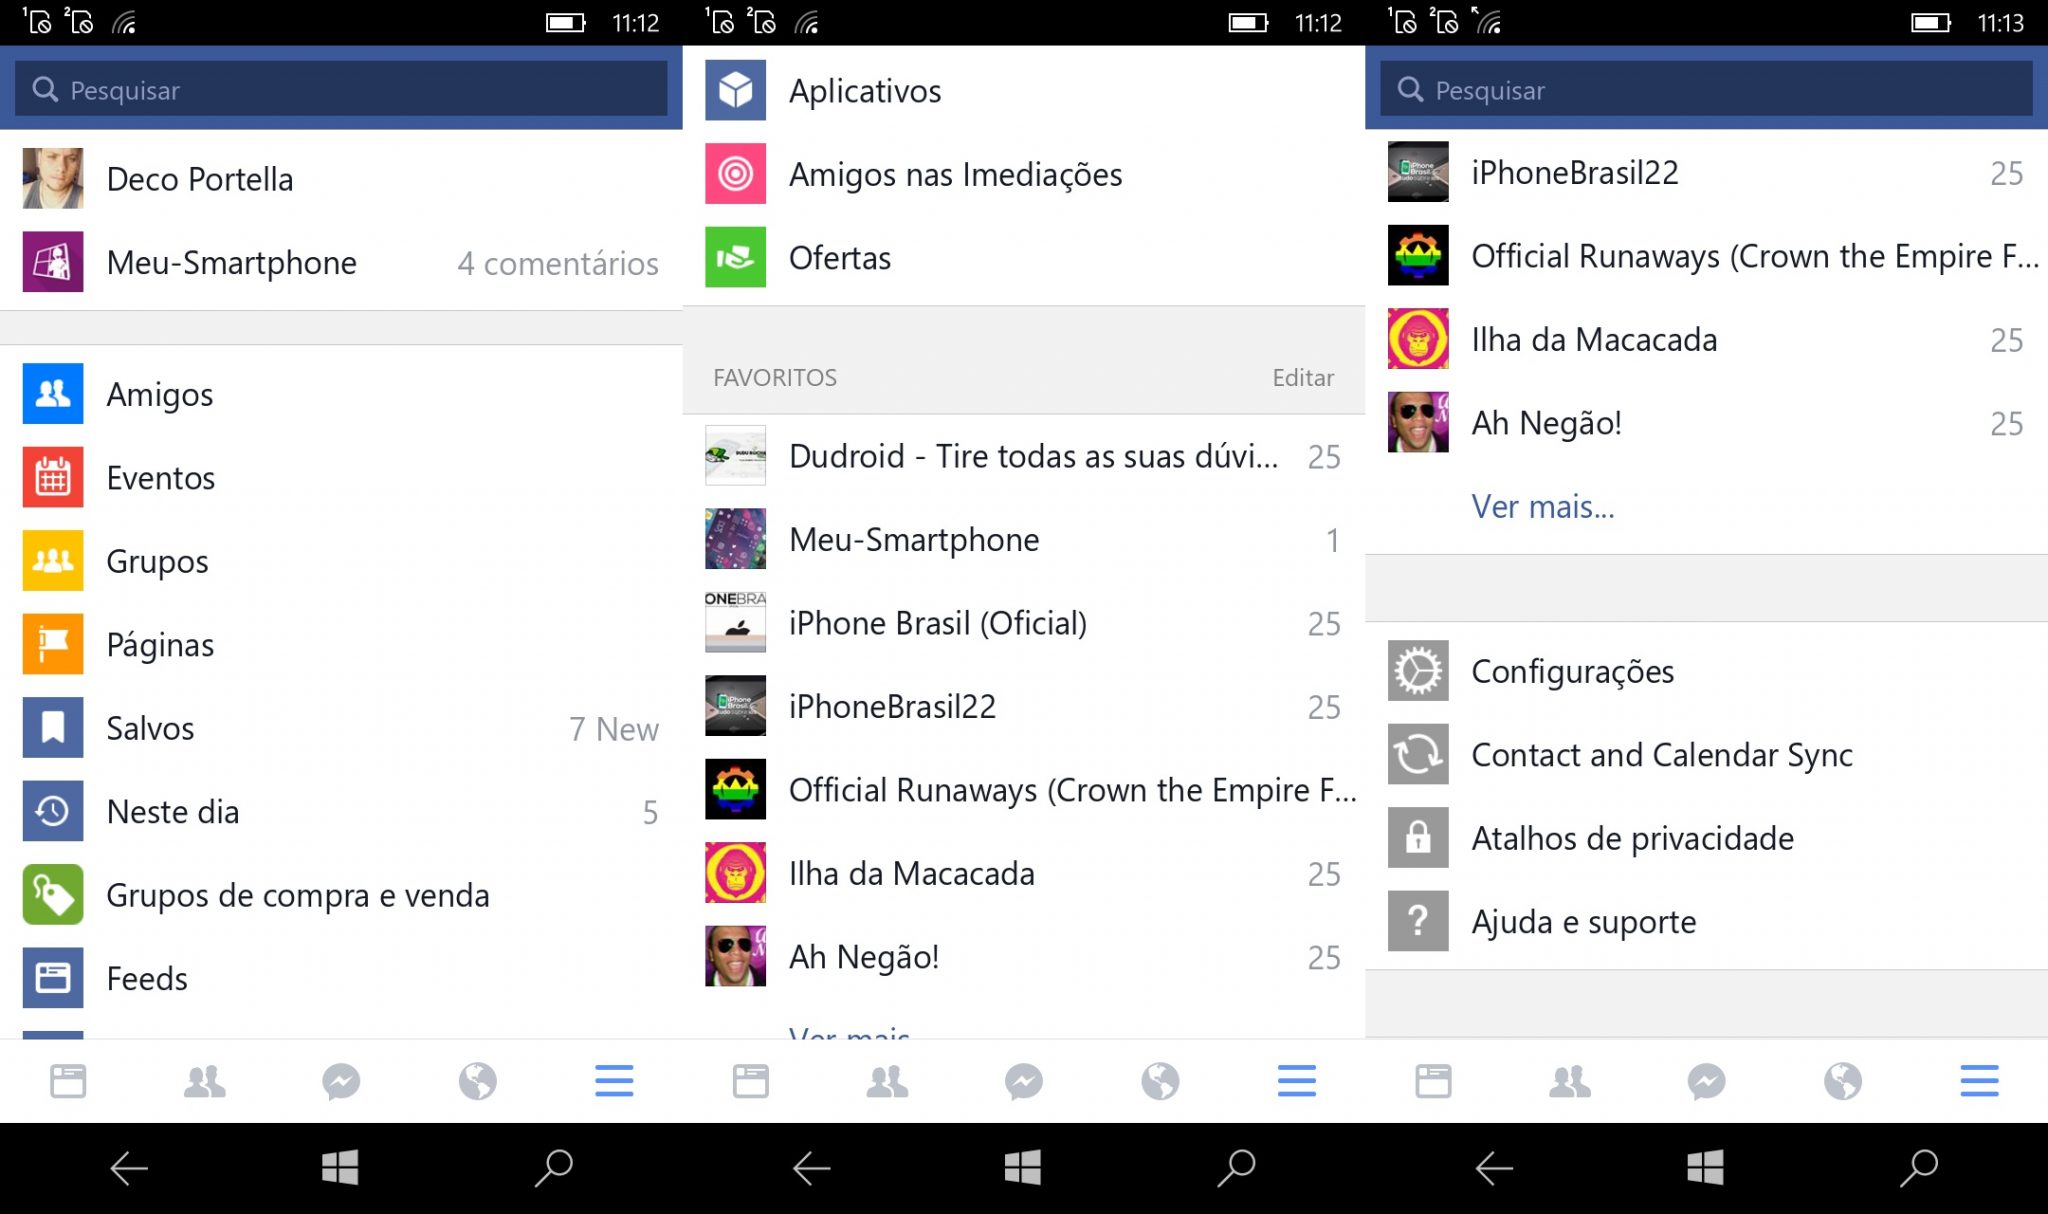The height and width of the screenshot is (1214, 2048).
Task: Open Messenger tab on left screen
Action: pyautogui.click(x=341, y=1081)
